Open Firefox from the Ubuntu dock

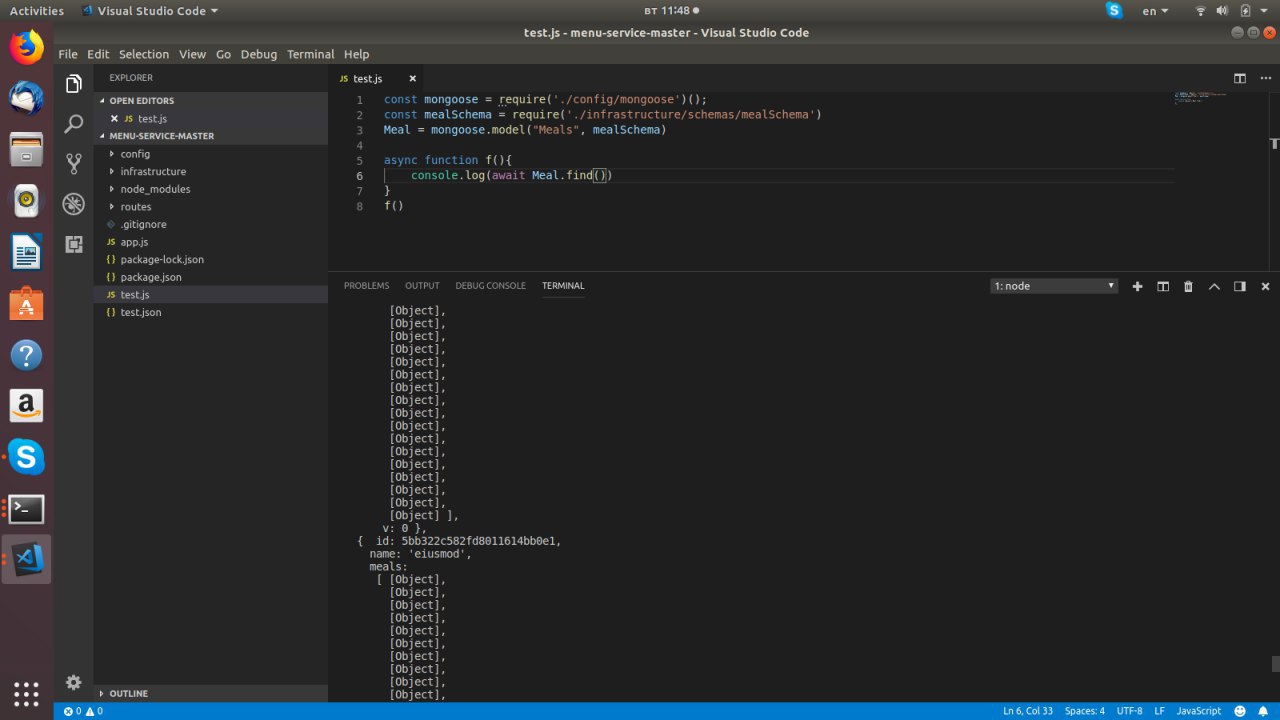click(27, 47)
